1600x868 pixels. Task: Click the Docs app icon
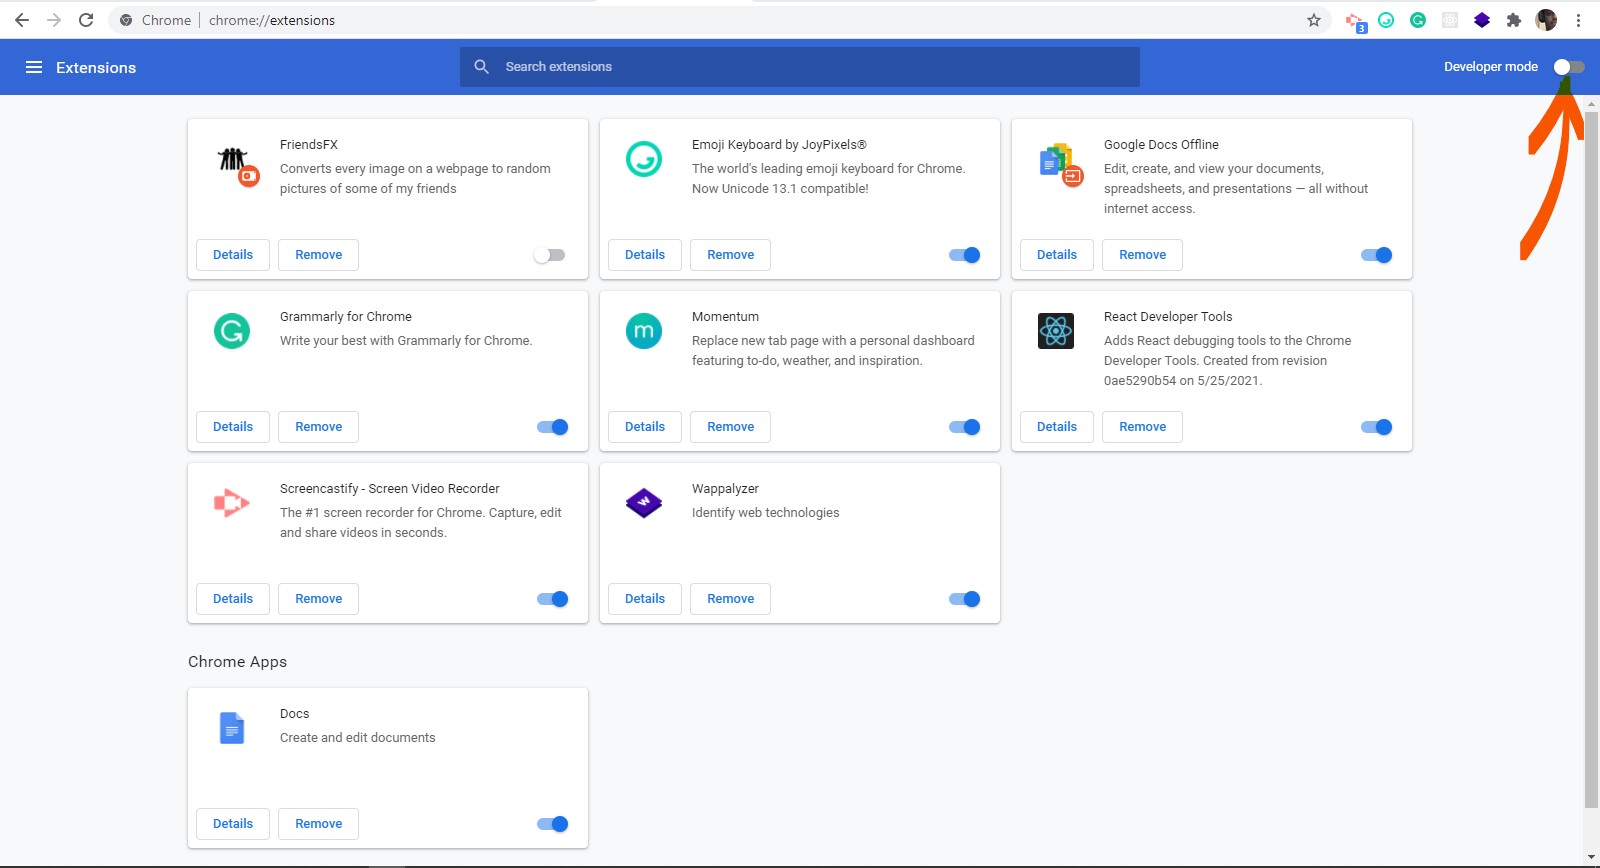(232, 728)
